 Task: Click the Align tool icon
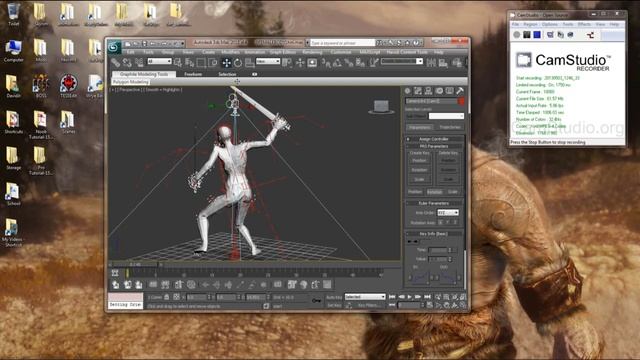pos(443,62)
